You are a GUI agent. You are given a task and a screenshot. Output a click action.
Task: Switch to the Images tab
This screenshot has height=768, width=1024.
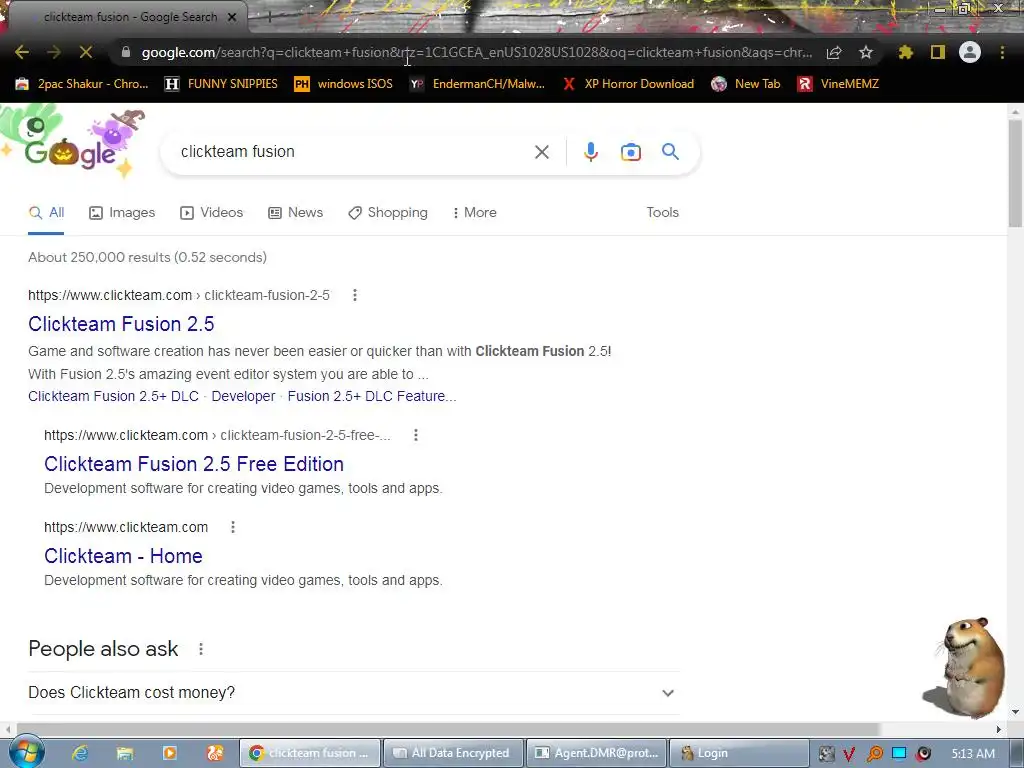pos(122,212)
